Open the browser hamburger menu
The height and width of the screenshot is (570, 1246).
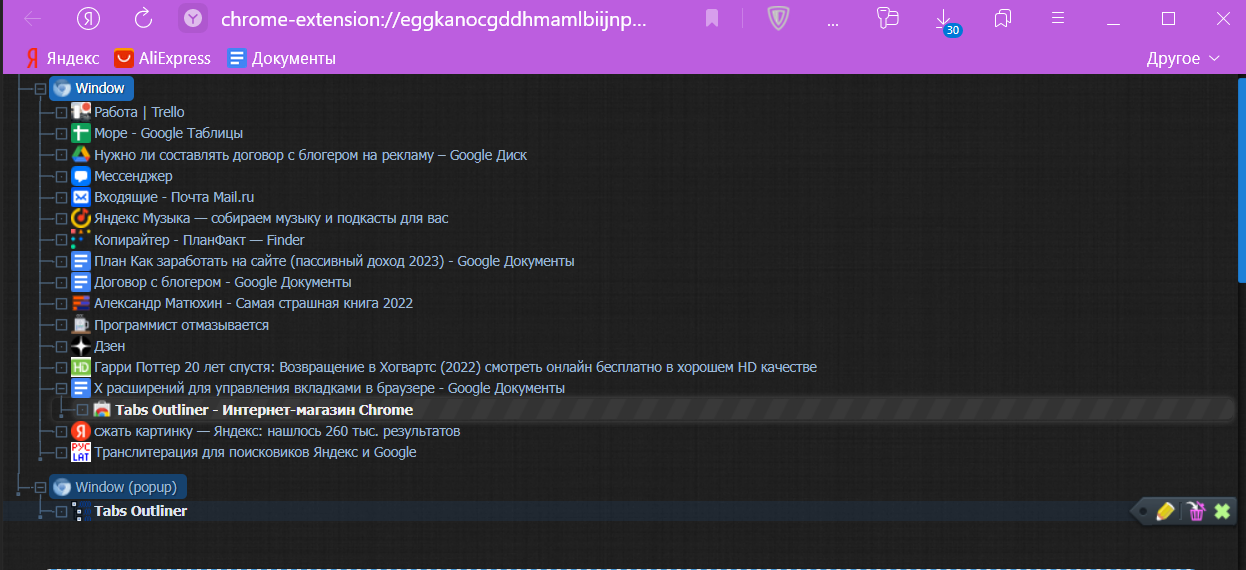point(1058,18)
